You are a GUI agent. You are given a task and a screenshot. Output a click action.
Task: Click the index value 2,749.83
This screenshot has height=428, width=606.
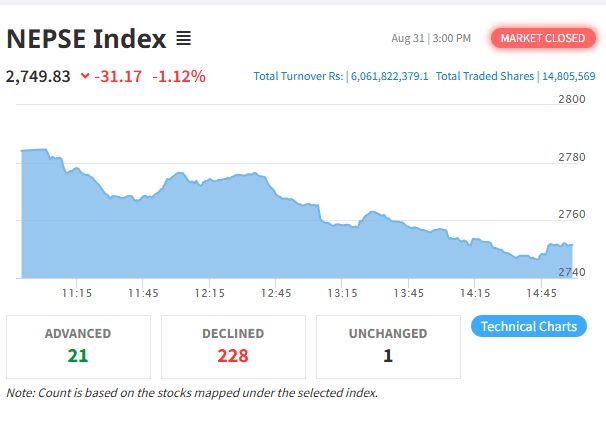38,76
